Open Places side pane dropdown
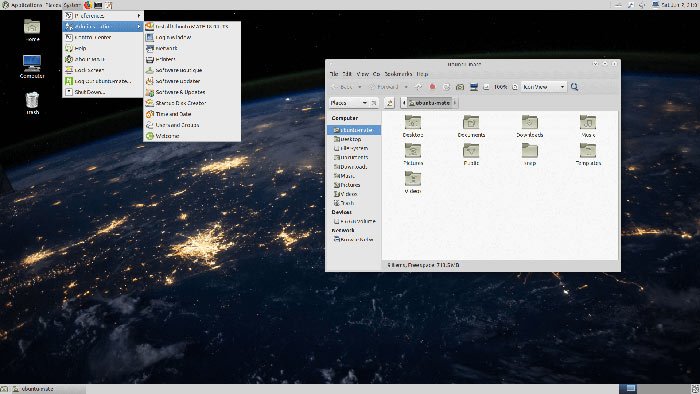This screenshot has width=700, height=394. pos(348,103)
